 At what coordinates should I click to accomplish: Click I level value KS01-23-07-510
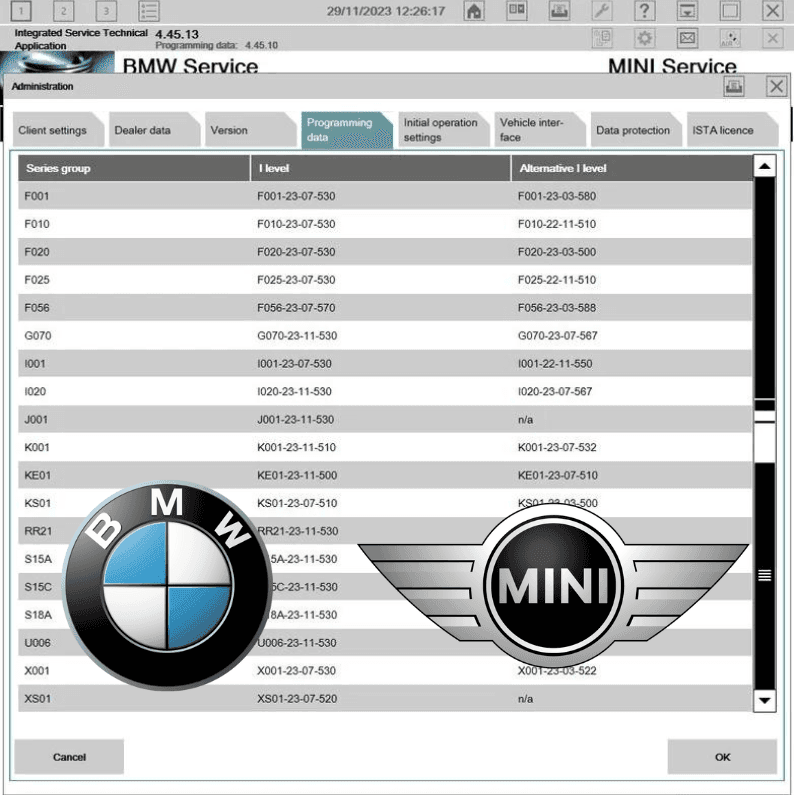click(297, 503)
